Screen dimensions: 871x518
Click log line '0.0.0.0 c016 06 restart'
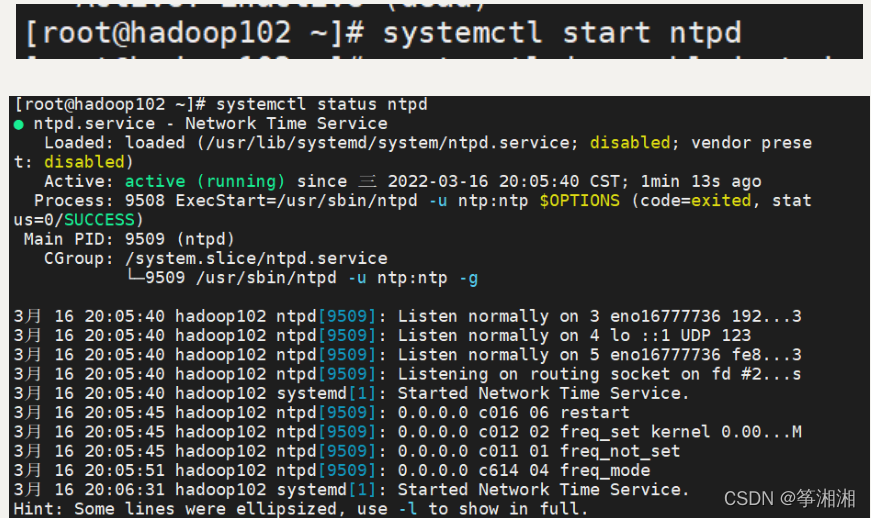[x=322, y=413]
